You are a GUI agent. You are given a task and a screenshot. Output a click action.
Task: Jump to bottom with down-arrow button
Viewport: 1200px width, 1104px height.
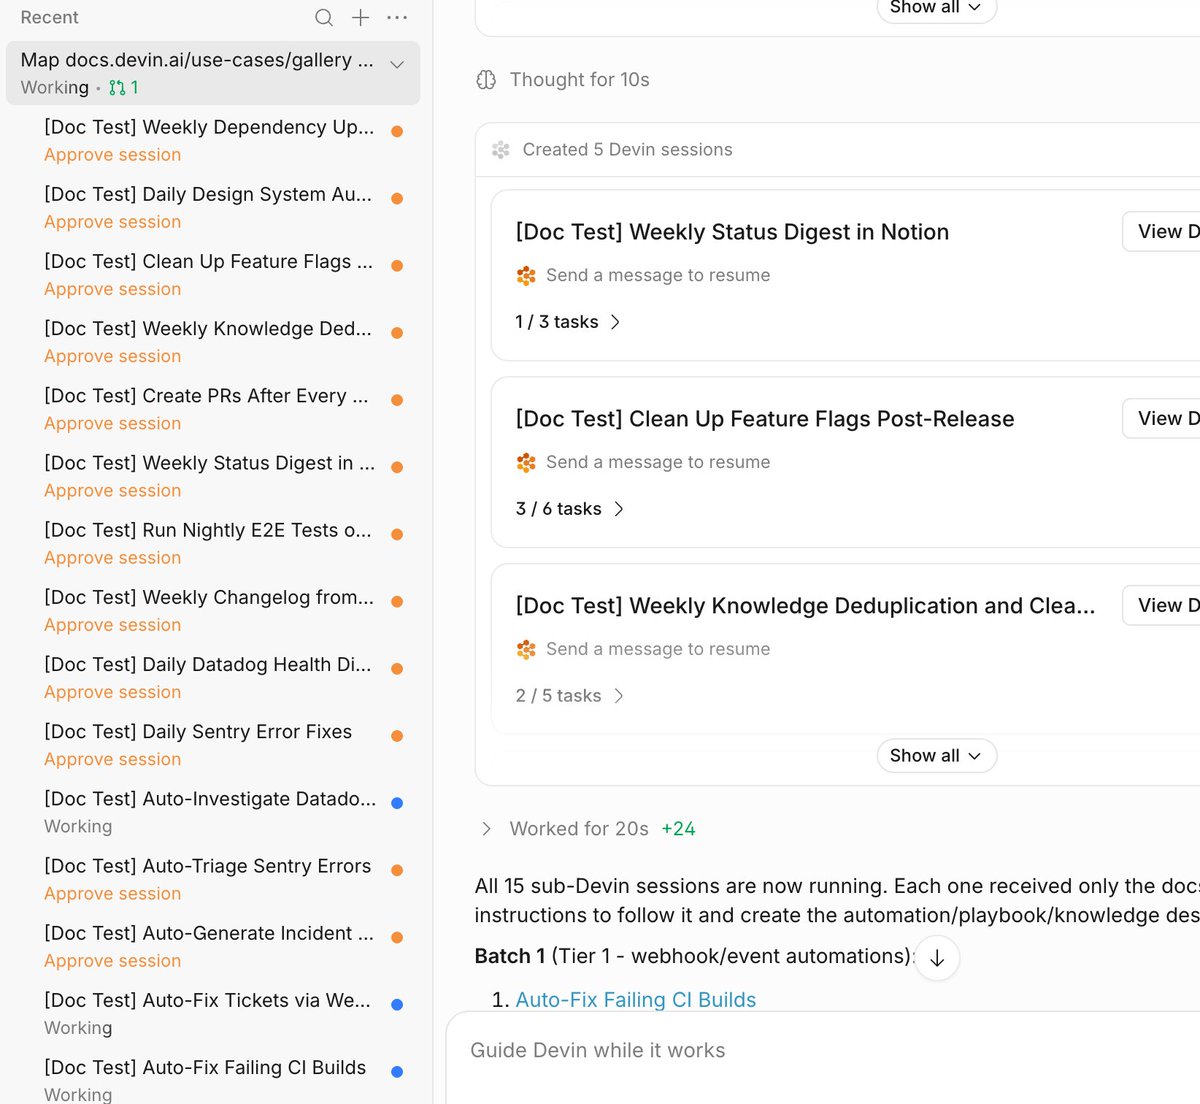coord(937,958)
